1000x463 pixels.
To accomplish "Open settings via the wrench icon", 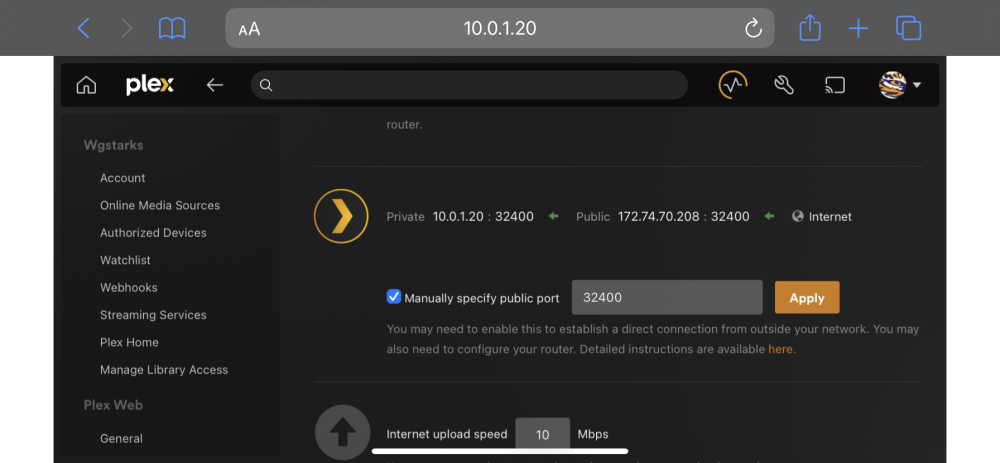I will pyautogui.click(x=784, y=85).
